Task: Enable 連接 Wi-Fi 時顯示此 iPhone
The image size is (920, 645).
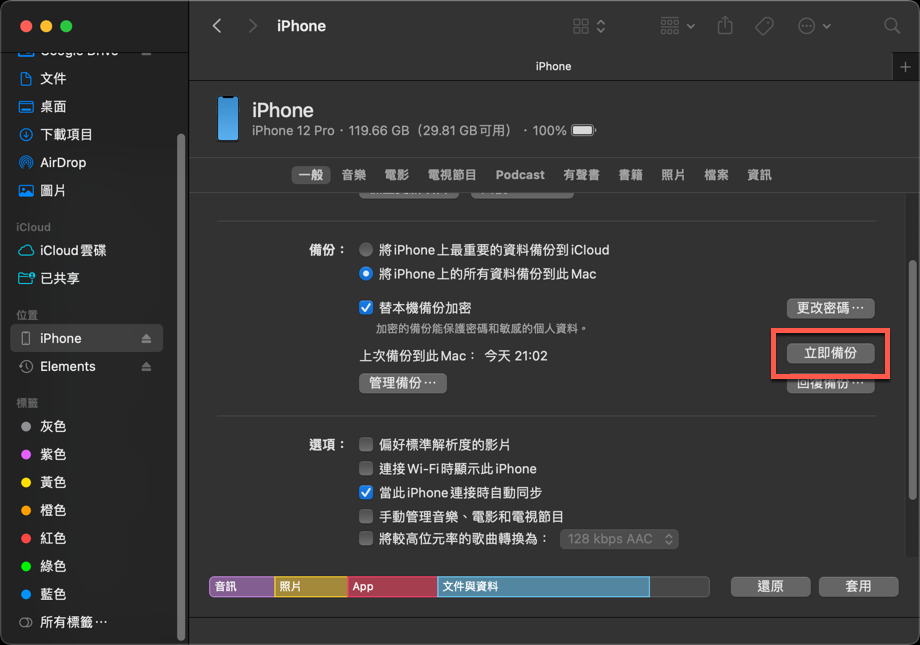Action: click(x=366, y=468)
